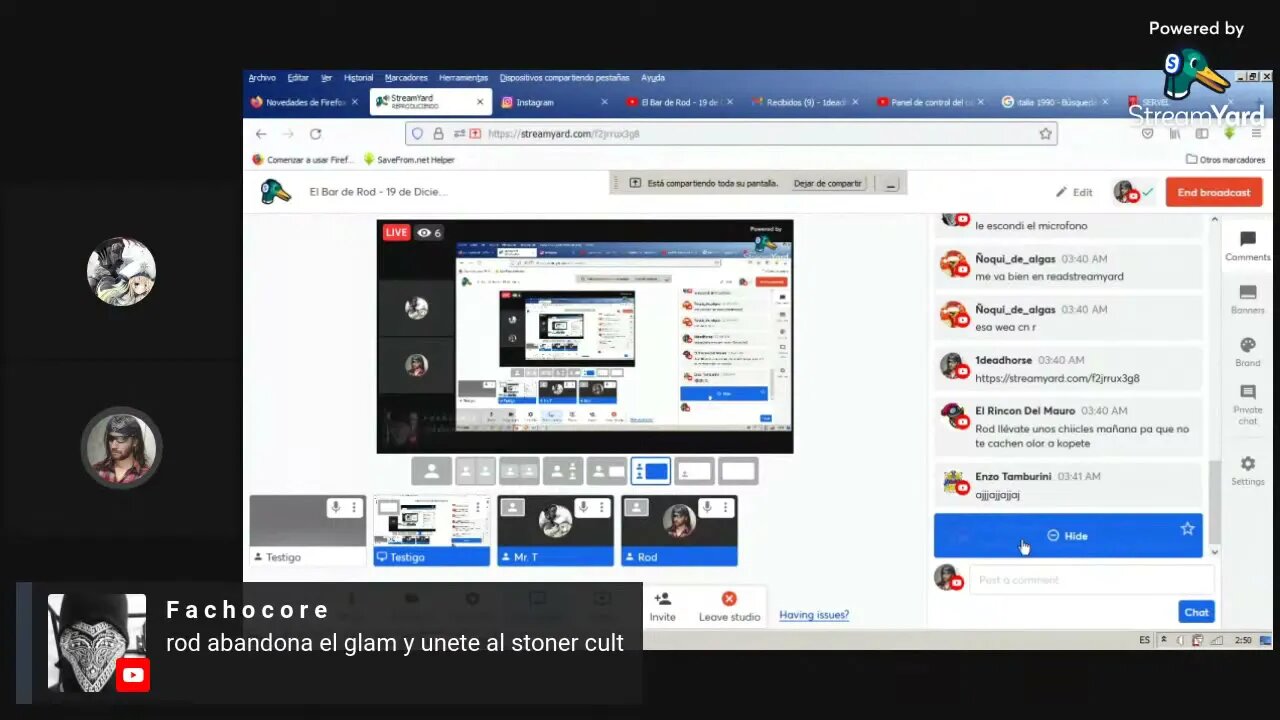The width and height of the screenshot is (1280, 720).
Task: Open the Having issues? link
Action: pyautogui.click(x=814, y=615)
